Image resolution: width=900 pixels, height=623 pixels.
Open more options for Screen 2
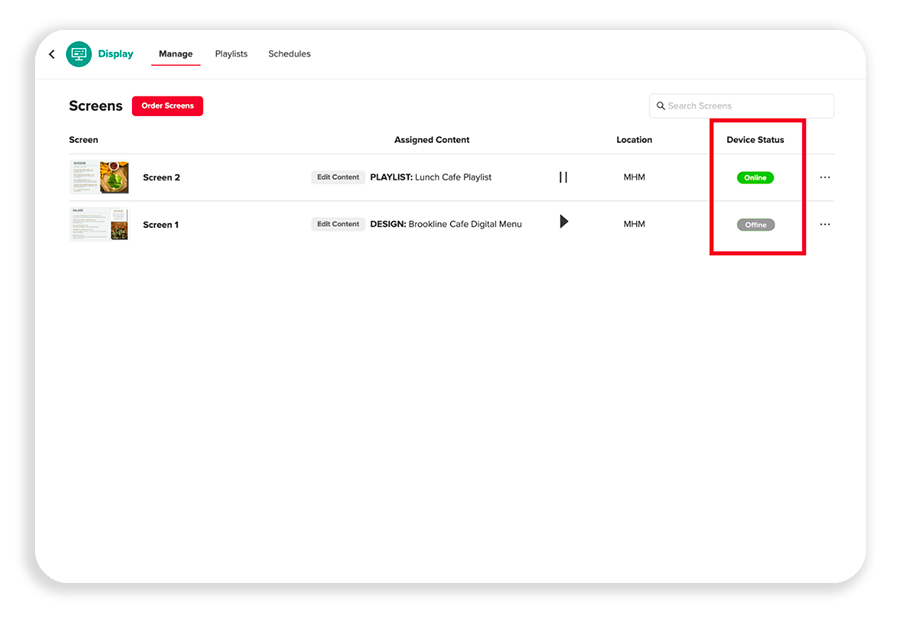825,177
